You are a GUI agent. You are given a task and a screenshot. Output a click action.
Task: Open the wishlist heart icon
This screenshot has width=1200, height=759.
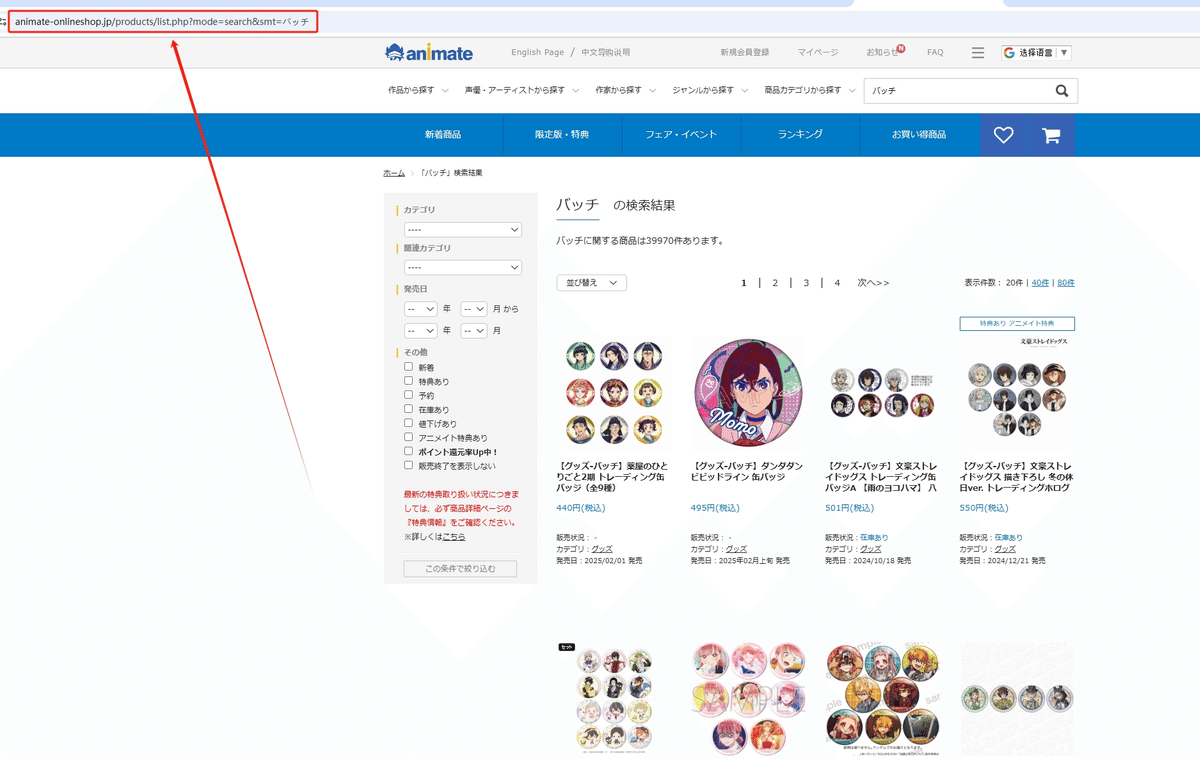pos(1004,135)
